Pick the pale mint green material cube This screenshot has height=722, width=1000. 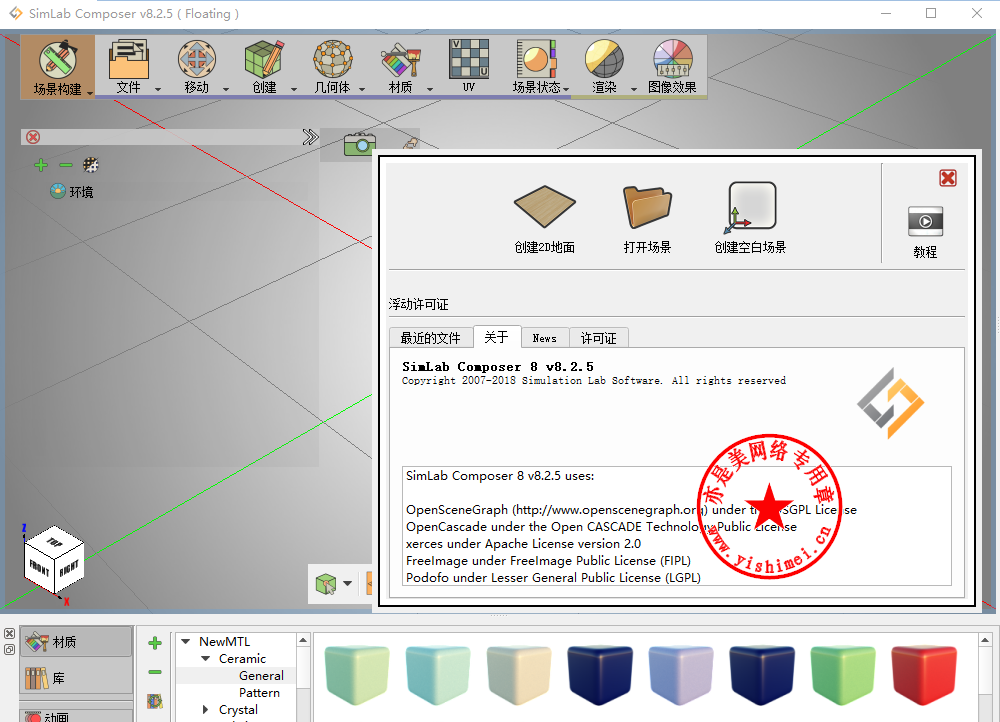357,675
